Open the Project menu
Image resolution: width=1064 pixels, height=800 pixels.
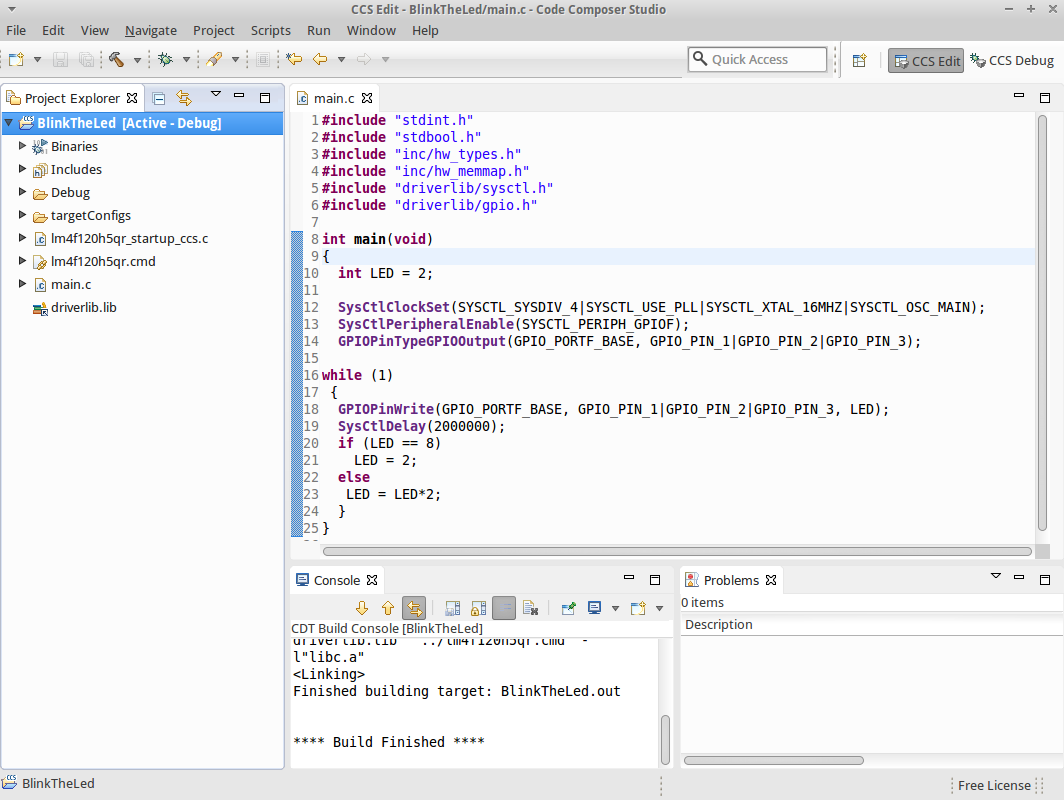[x=214, y=31]
